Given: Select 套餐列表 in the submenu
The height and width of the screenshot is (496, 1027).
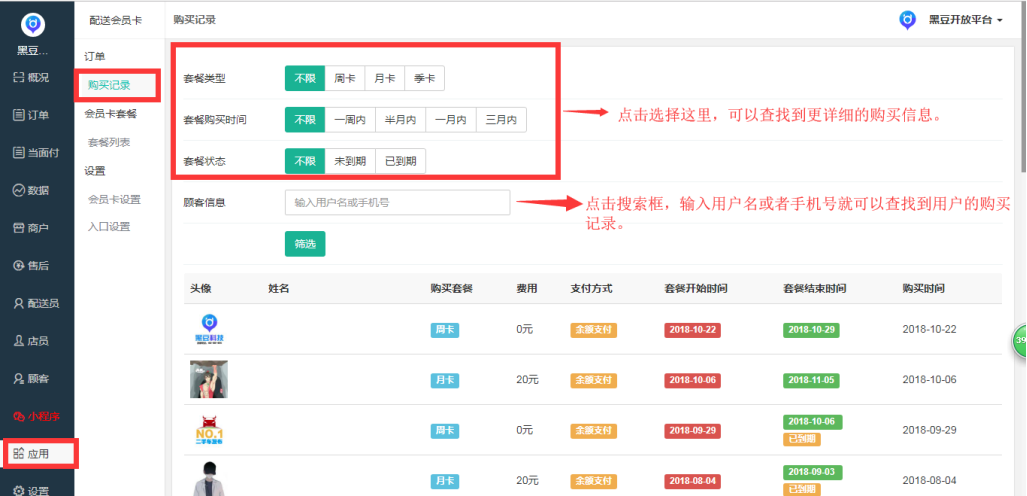Looking at the screenshot, I should [109, 142].
